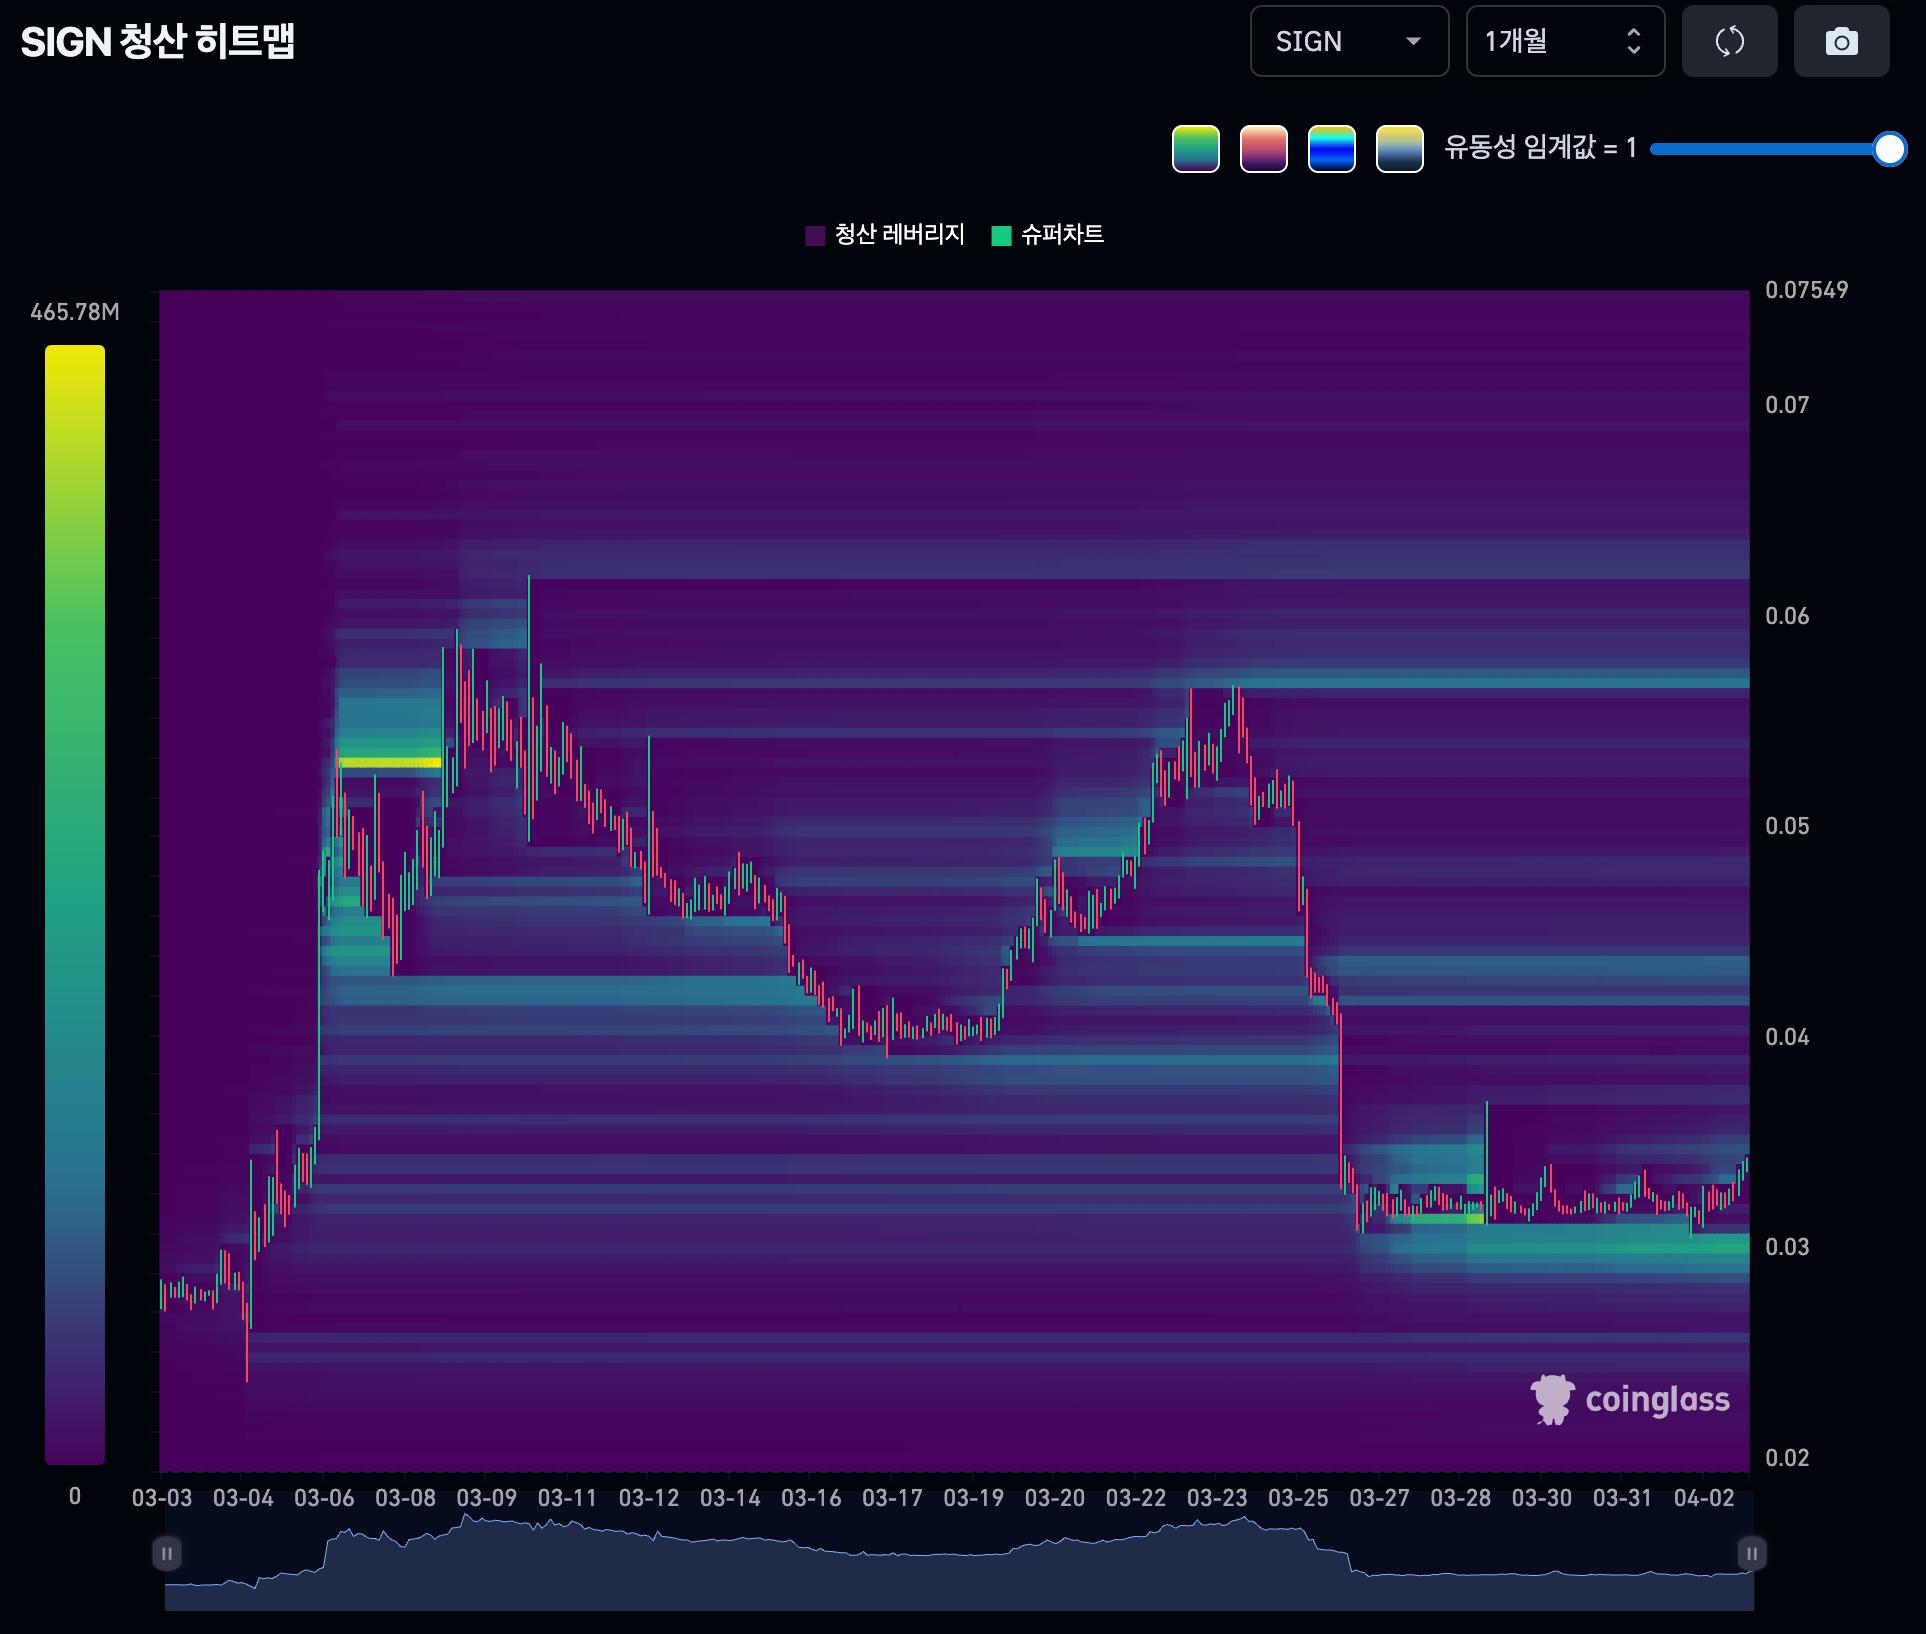Screen dimensions: 1926x1634
Task: Select the blue rainbow color scheme swatch
Action: click(x=1331, y=149)
